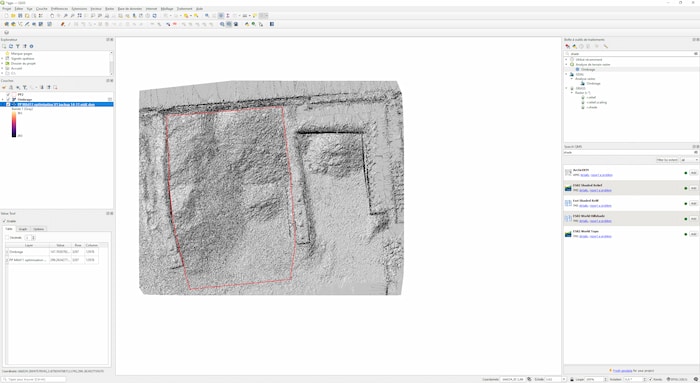Click the Explorateur refresh icon
This screenshot has height=383, width=700.
[11, 46]
